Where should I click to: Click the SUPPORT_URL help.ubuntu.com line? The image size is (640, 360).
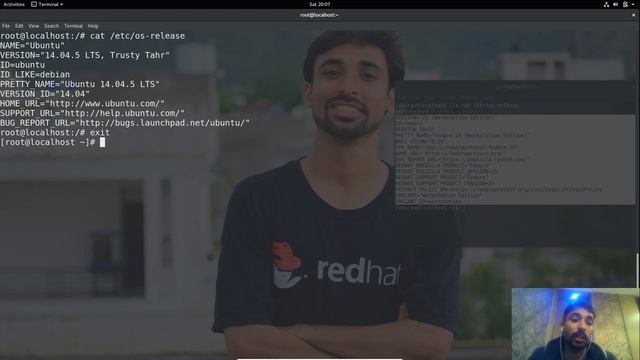[92, 113]
